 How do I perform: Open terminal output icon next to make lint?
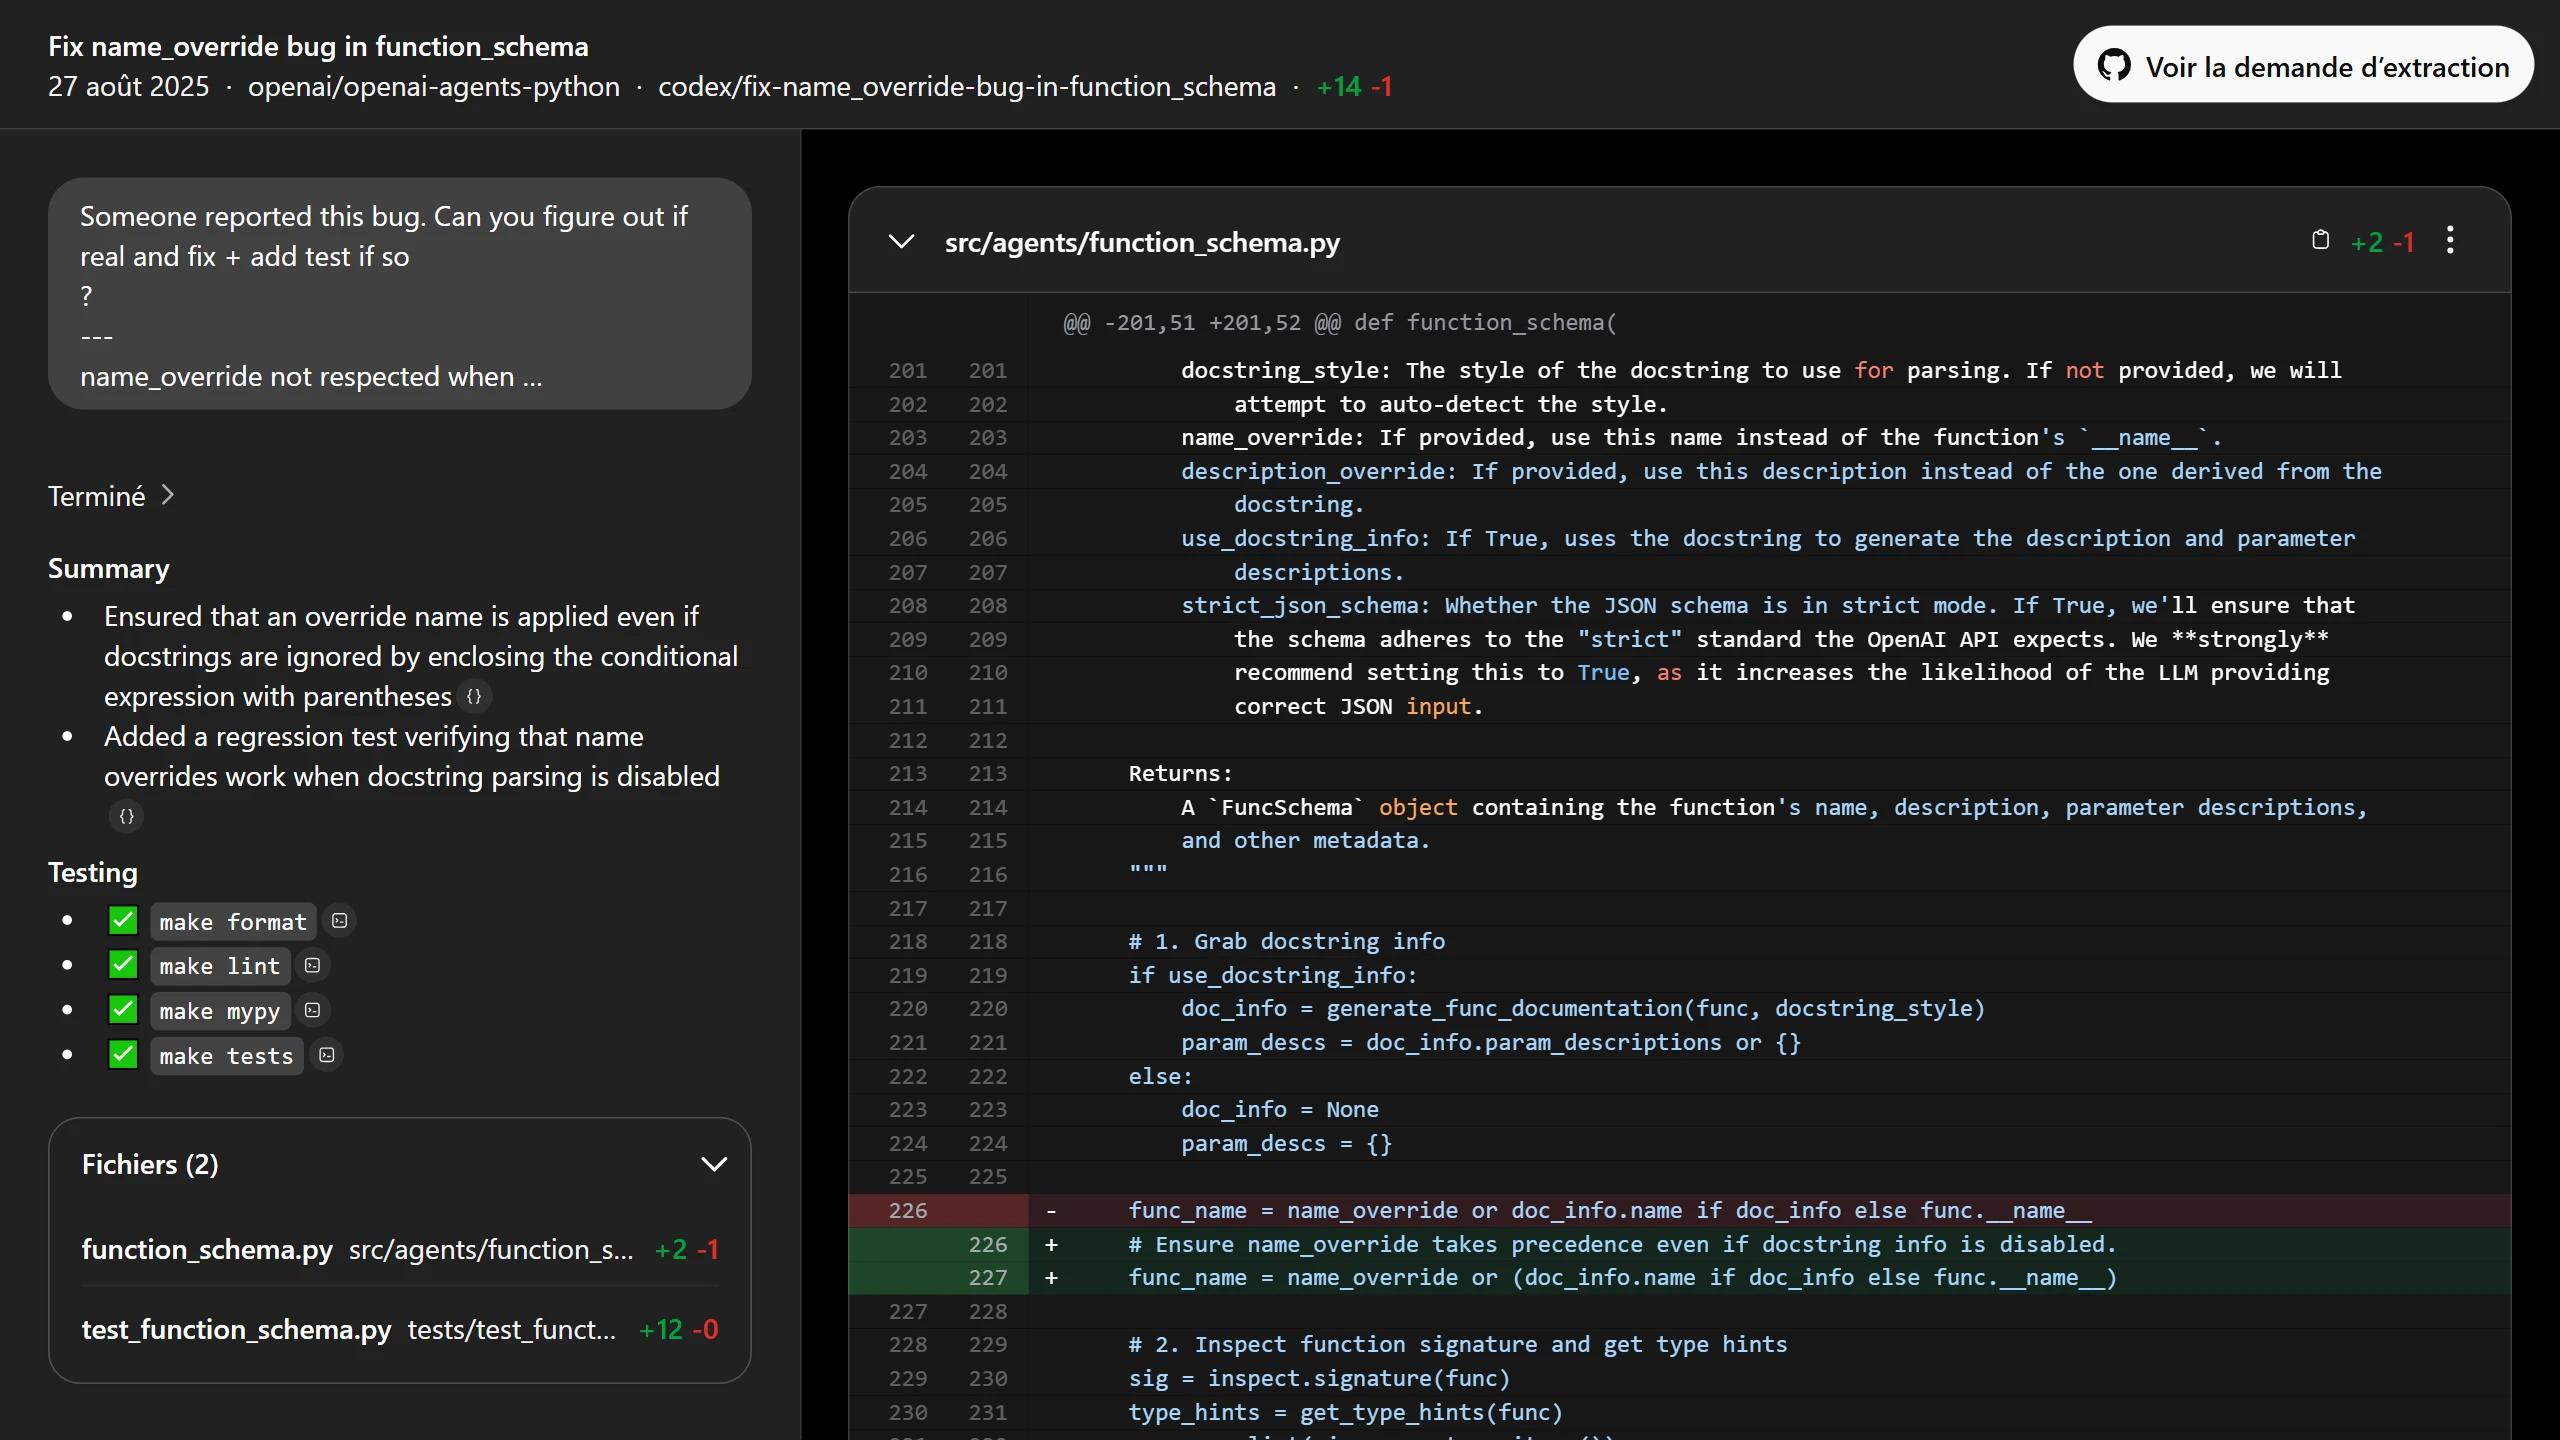(x=312, y=965)
